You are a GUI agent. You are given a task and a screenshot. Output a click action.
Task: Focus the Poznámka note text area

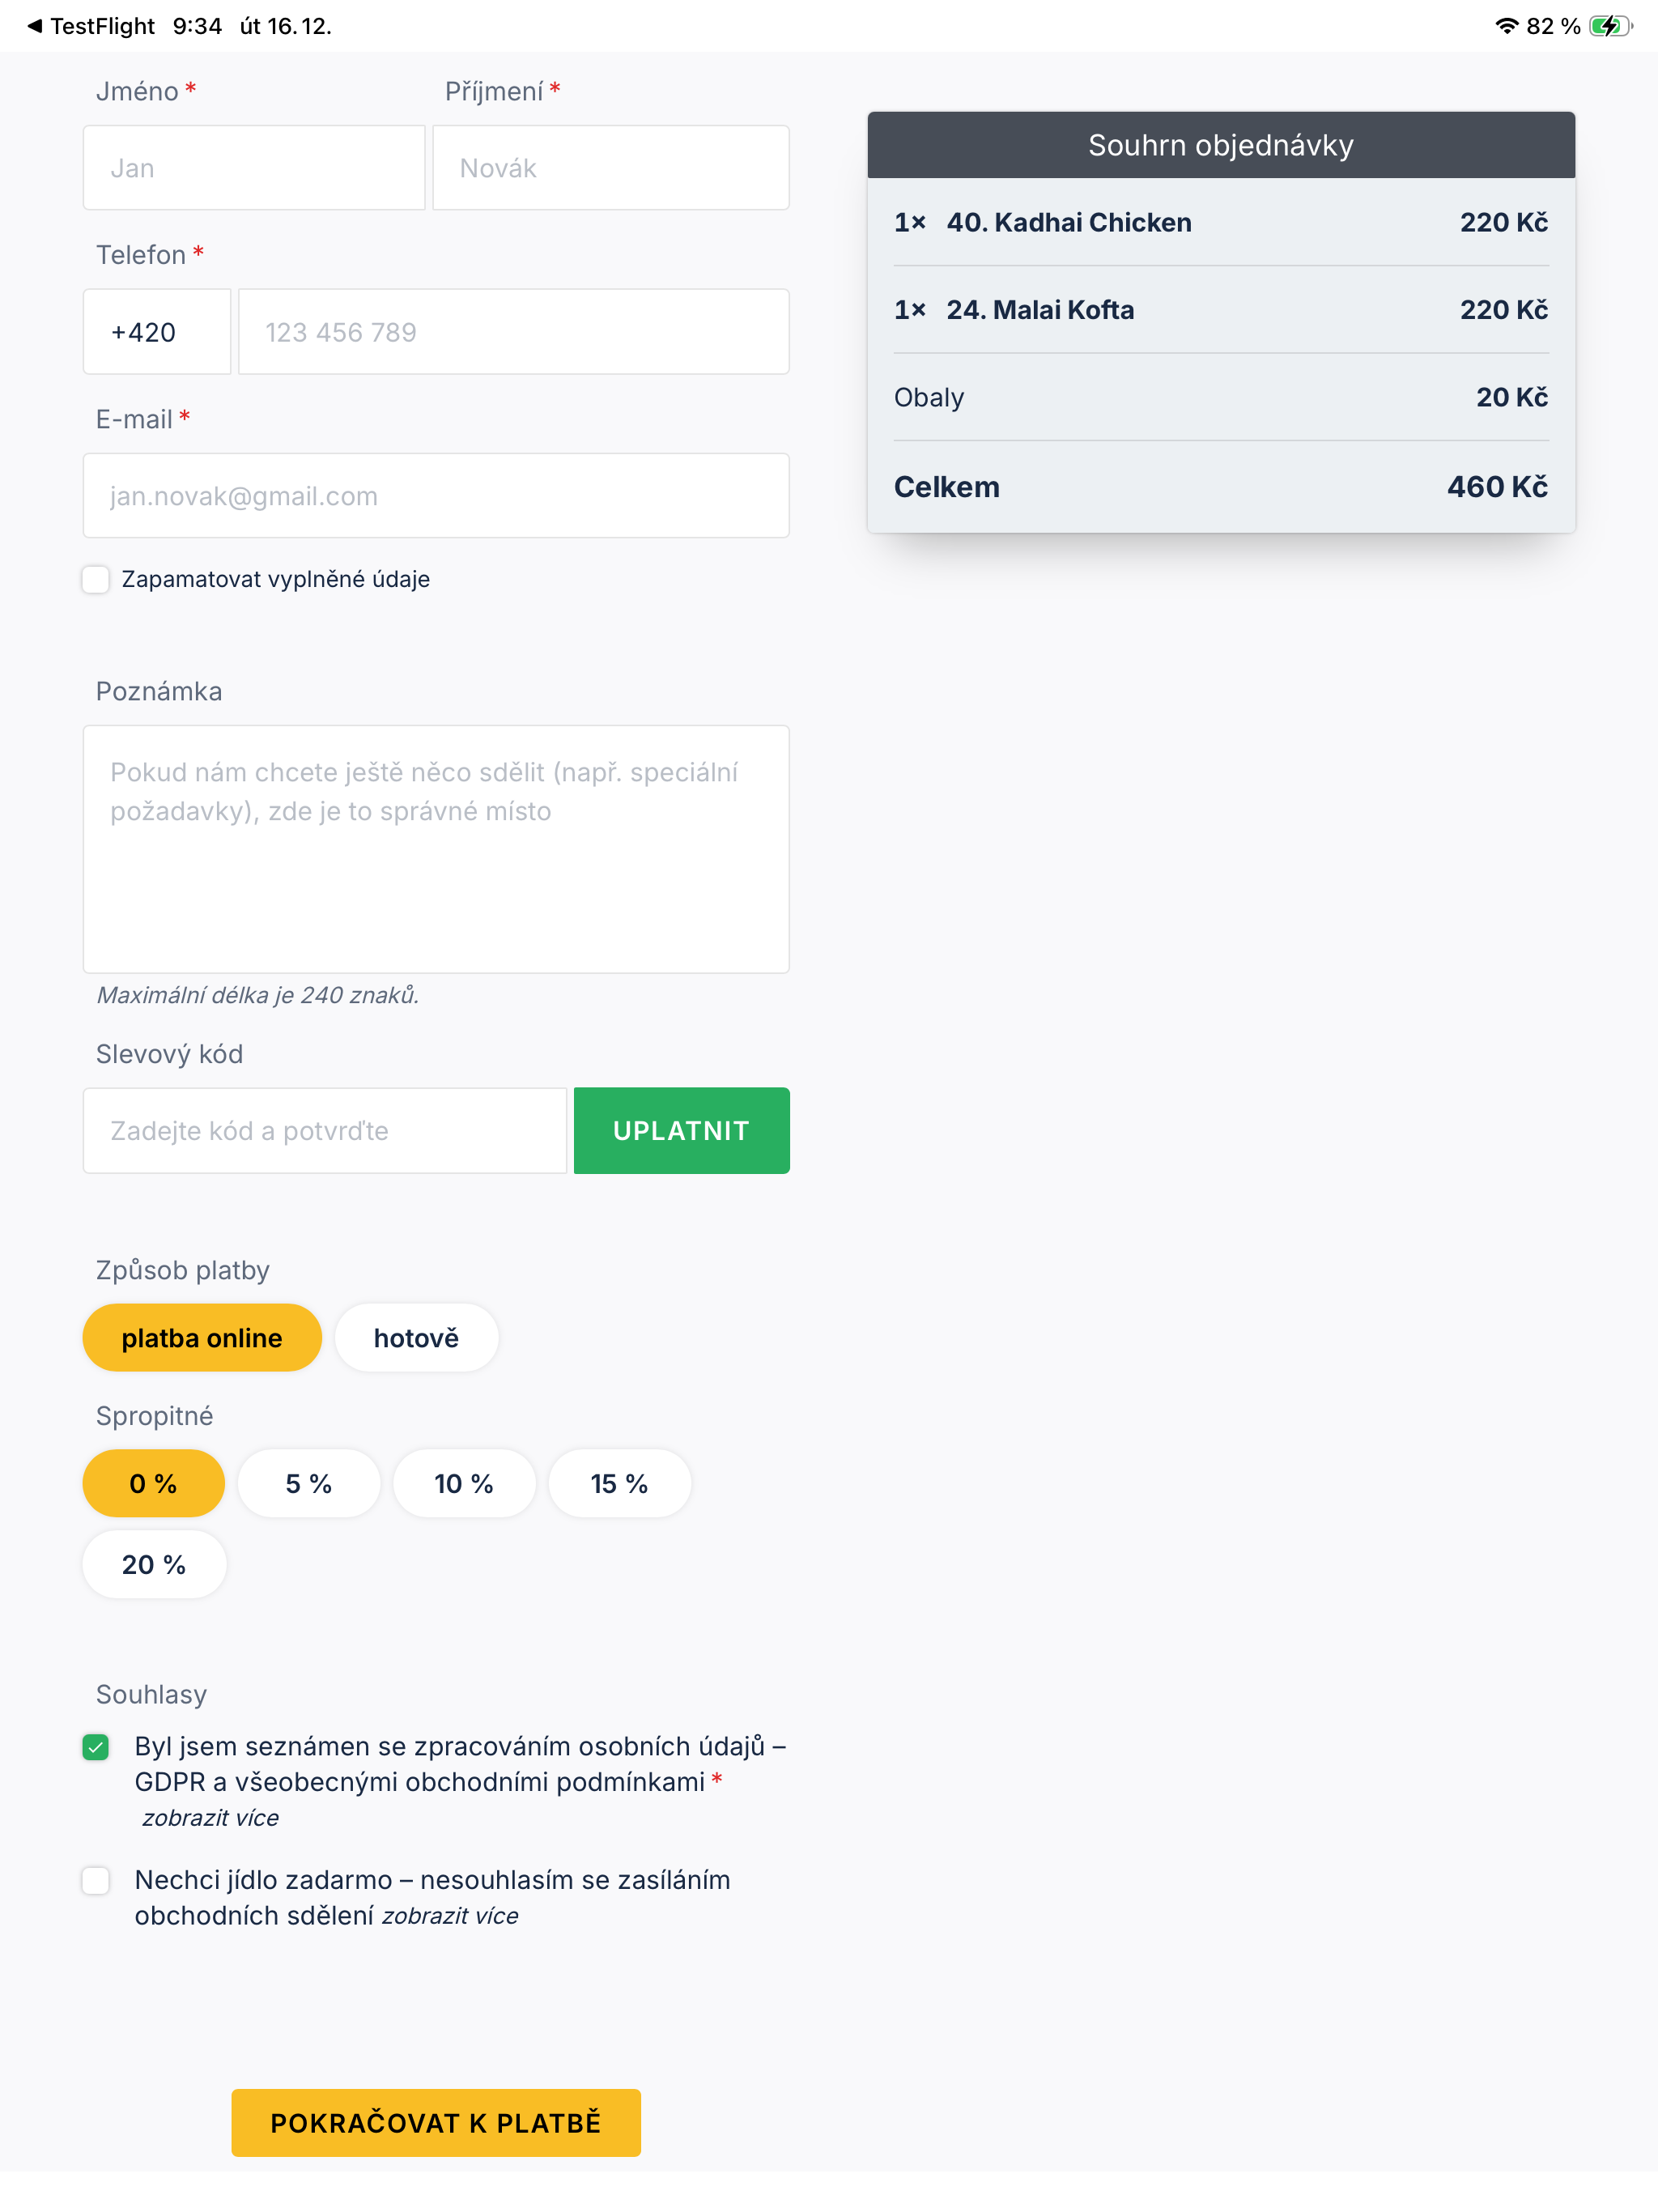[436, 849]
